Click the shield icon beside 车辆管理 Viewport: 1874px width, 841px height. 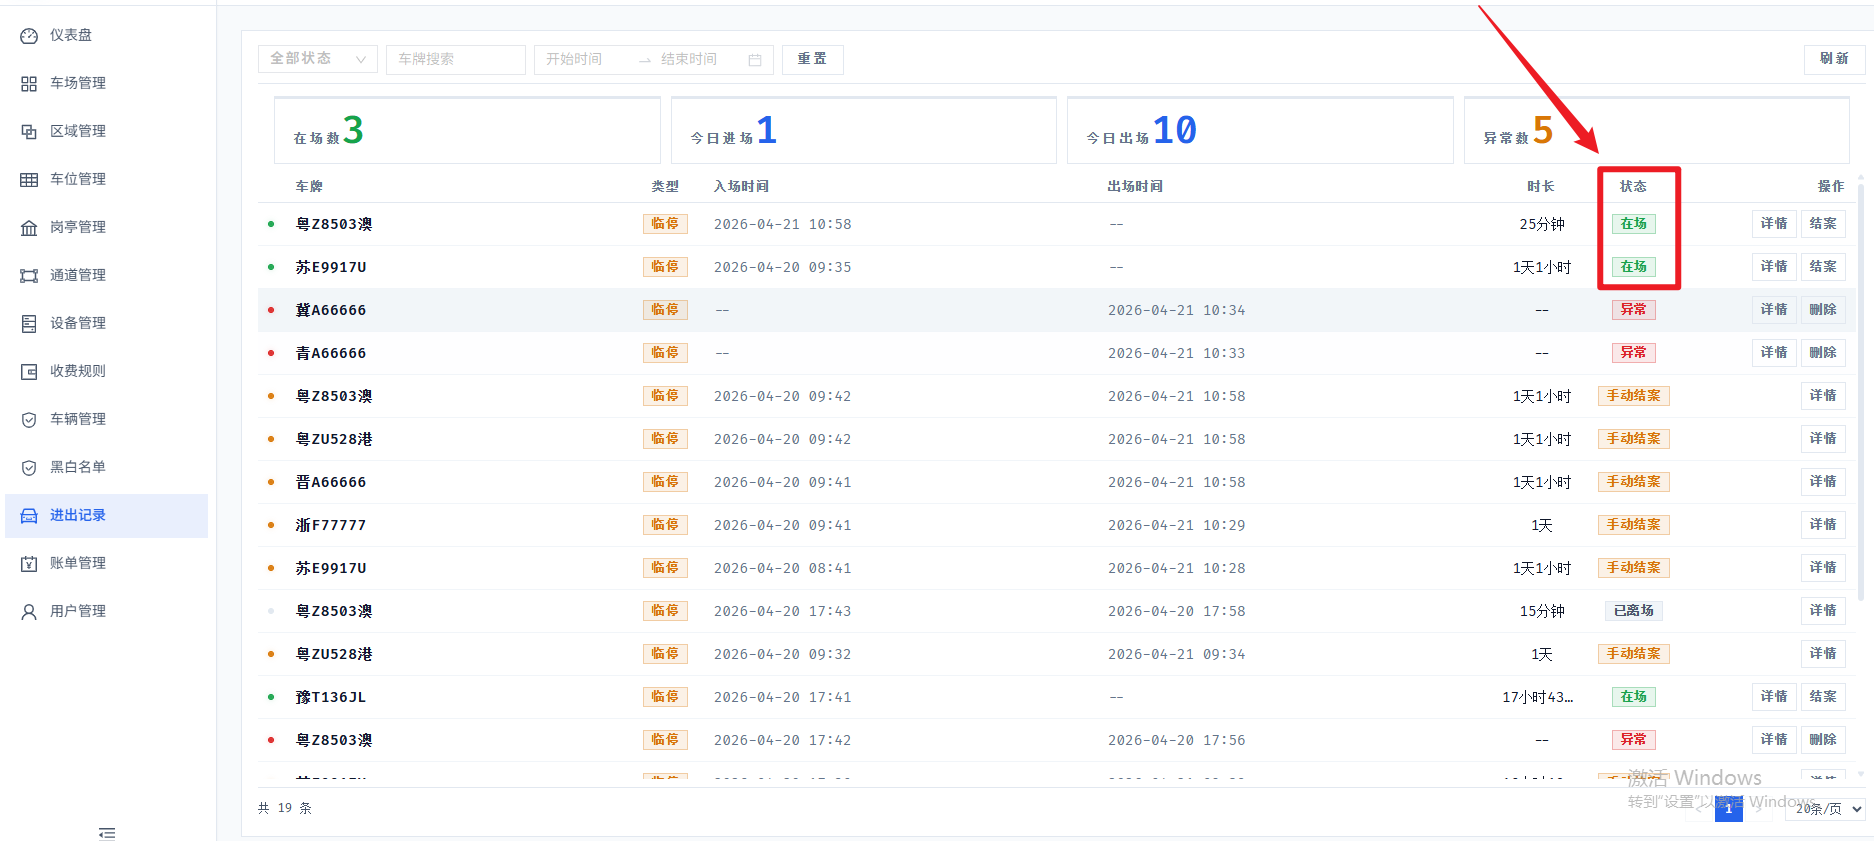(29, 420)
